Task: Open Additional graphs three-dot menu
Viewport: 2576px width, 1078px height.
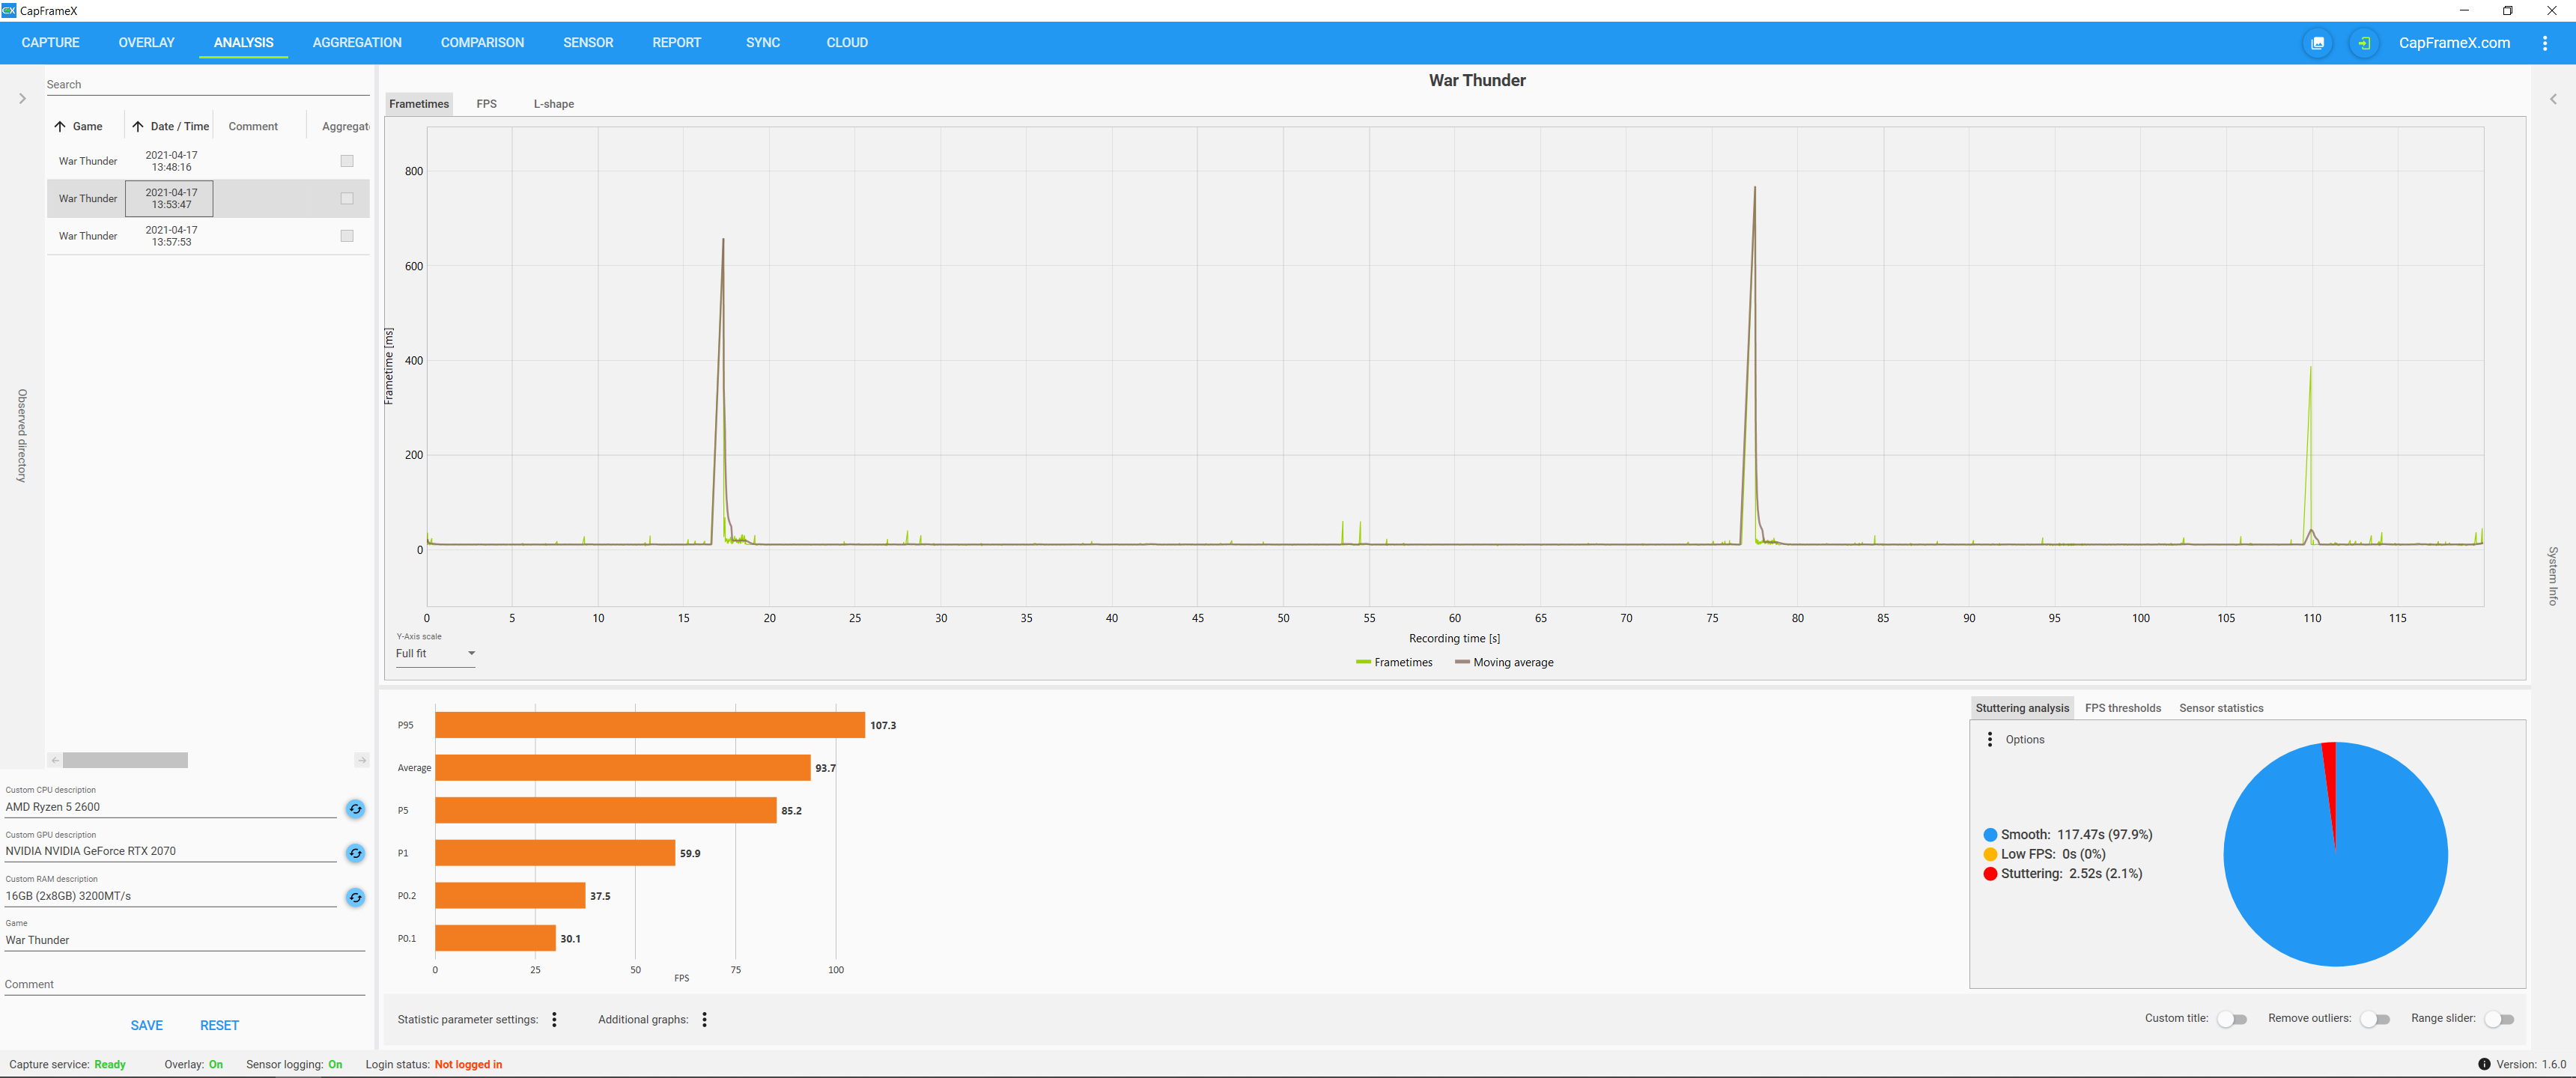Action: (x=704, y=1019)
